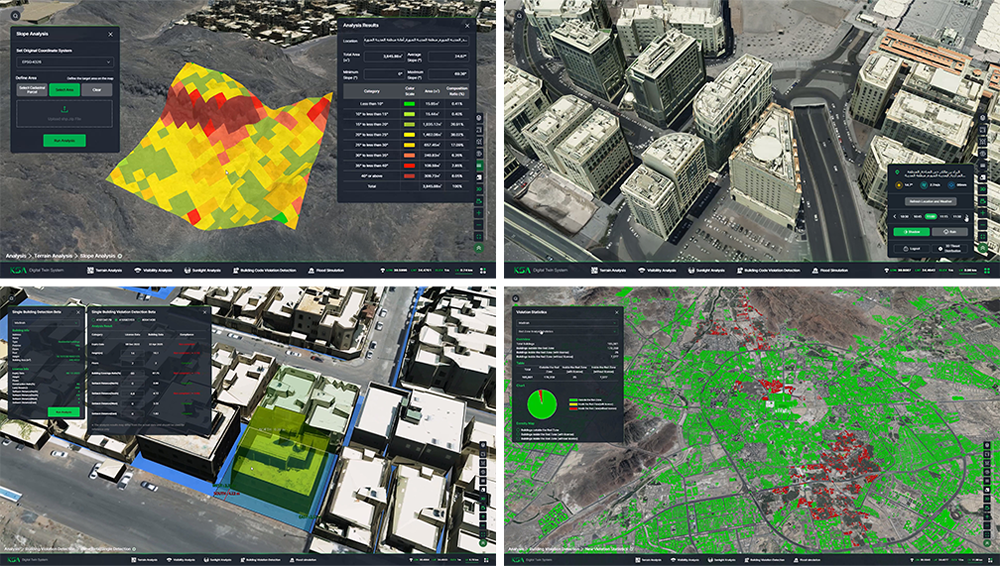Toggle the Rain option in the weather panel

point(950,232)
